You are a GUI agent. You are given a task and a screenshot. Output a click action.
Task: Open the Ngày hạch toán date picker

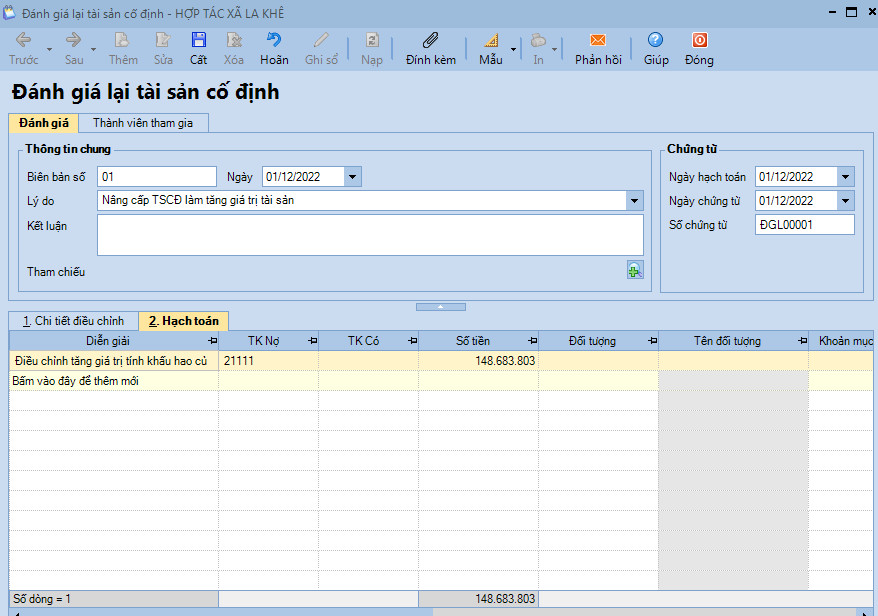pos(846,177)
